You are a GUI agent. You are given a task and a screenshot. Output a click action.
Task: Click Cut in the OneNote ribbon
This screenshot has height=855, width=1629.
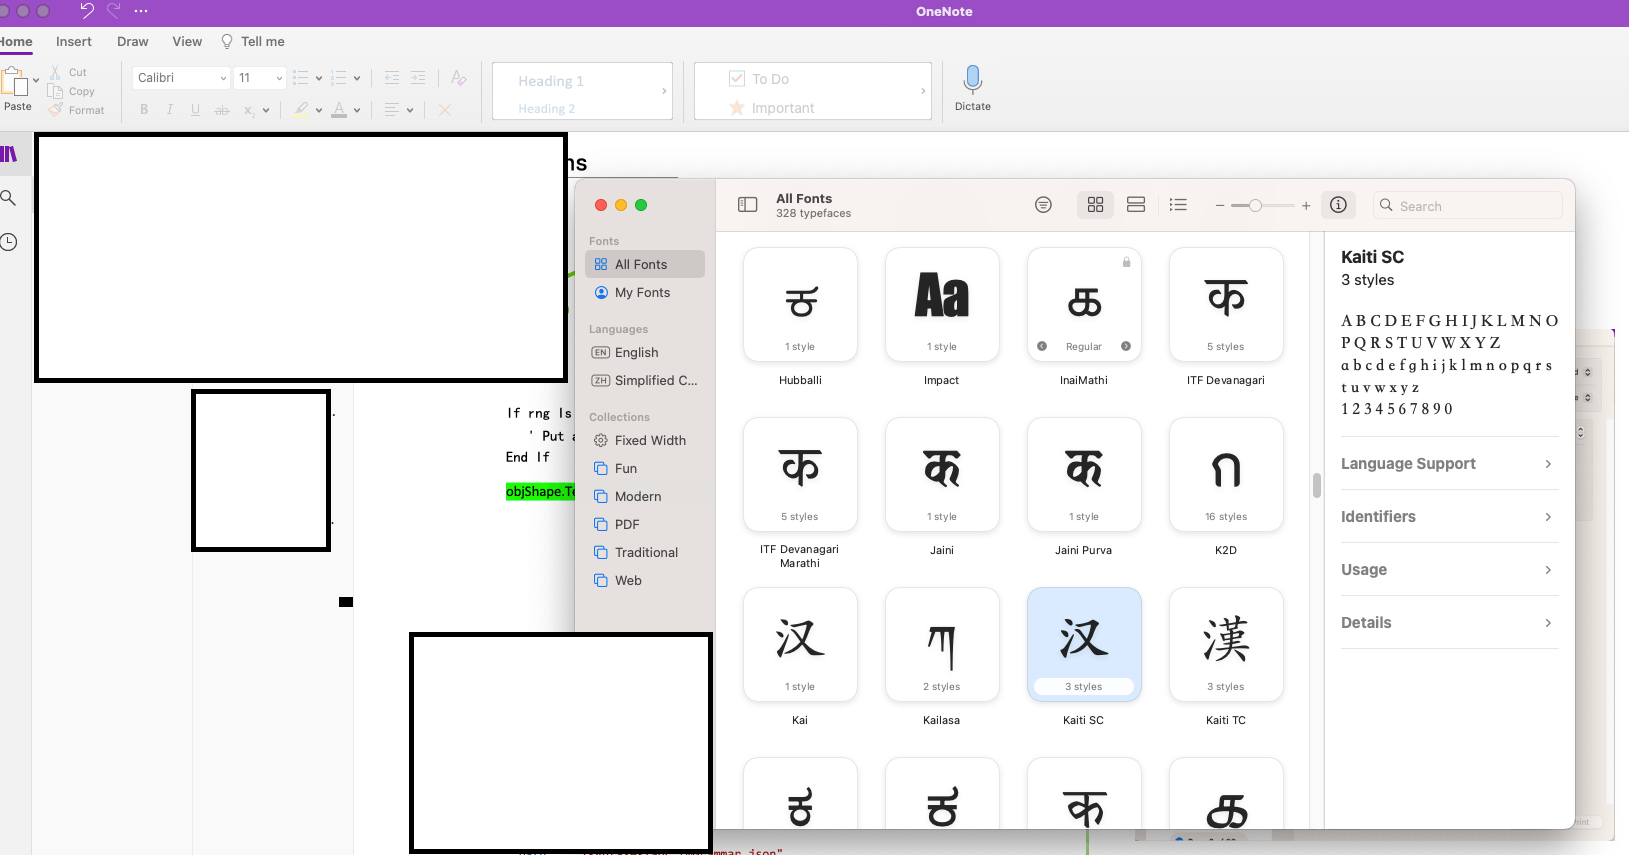tap(68, 72)
